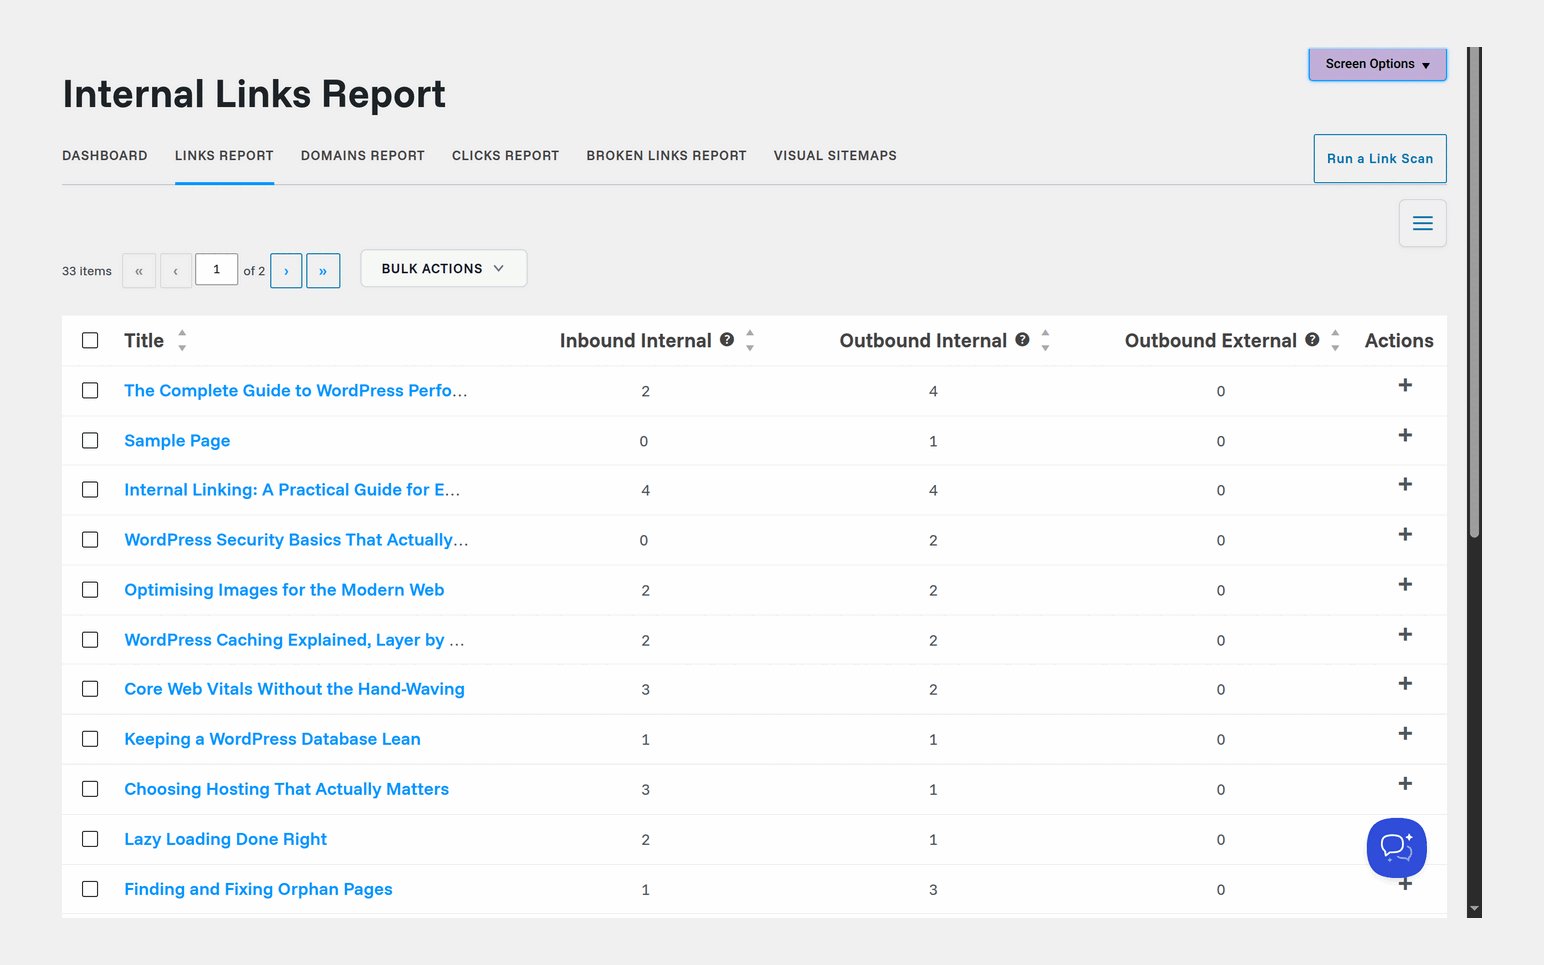The width and height of the screenshot is (1544, 965).
Task: Open the AI chat assistant bubble
Action: 1396,848
